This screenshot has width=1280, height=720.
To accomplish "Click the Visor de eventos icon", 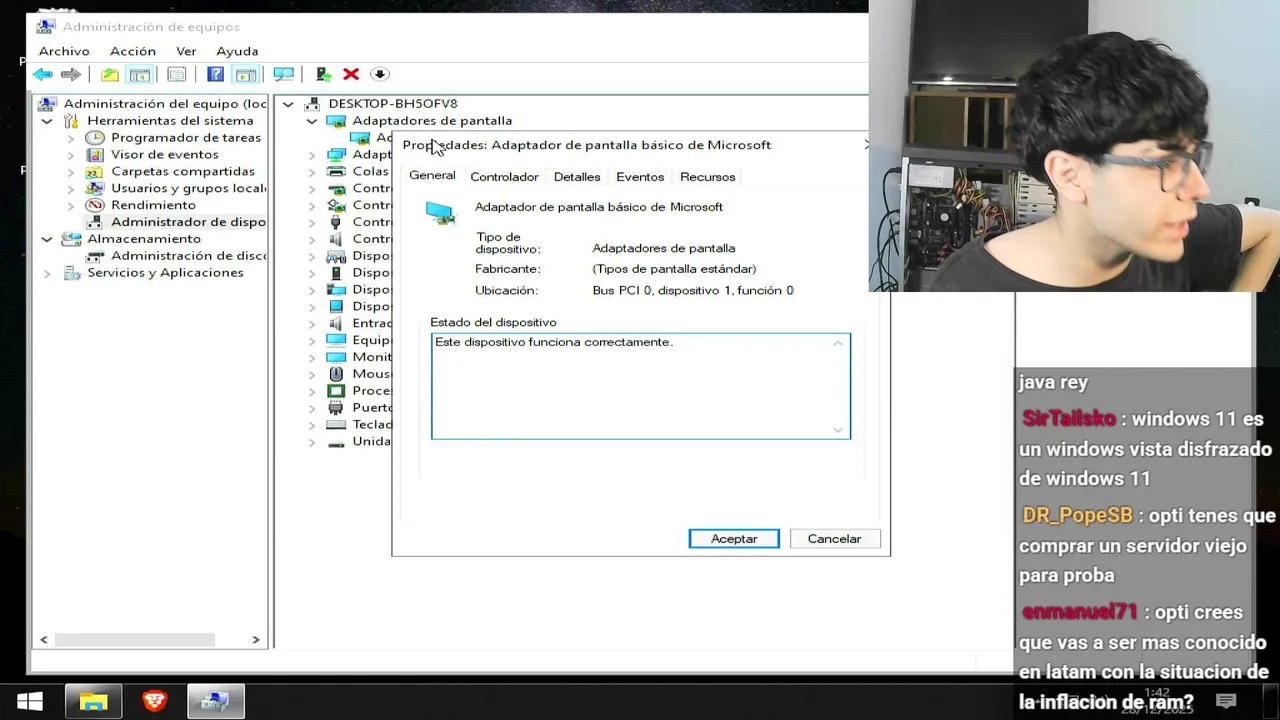I will click(95, 154).
